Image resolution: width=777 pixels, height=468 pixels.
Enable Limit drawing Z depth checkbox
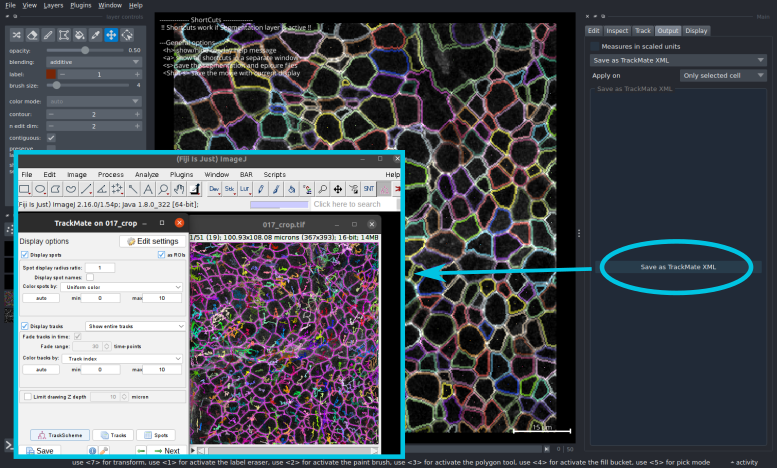coord(27,397)
